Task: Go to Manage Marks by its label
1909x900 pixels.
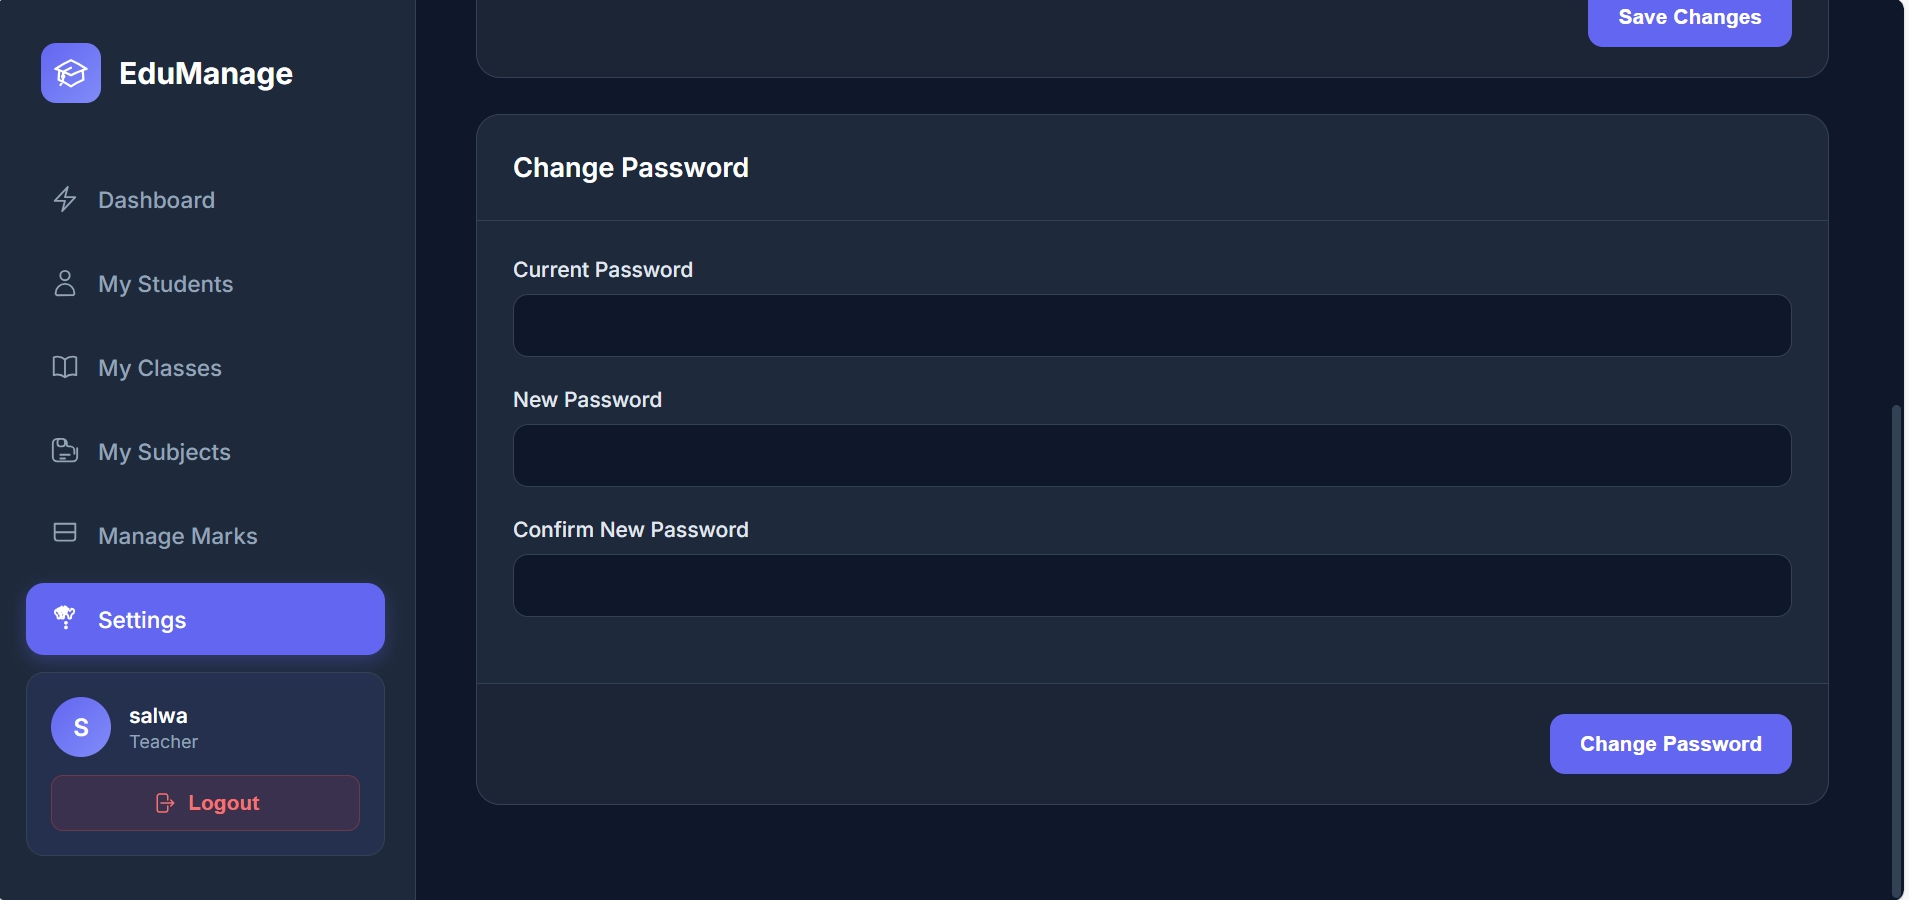Action: tap(177, 536)
